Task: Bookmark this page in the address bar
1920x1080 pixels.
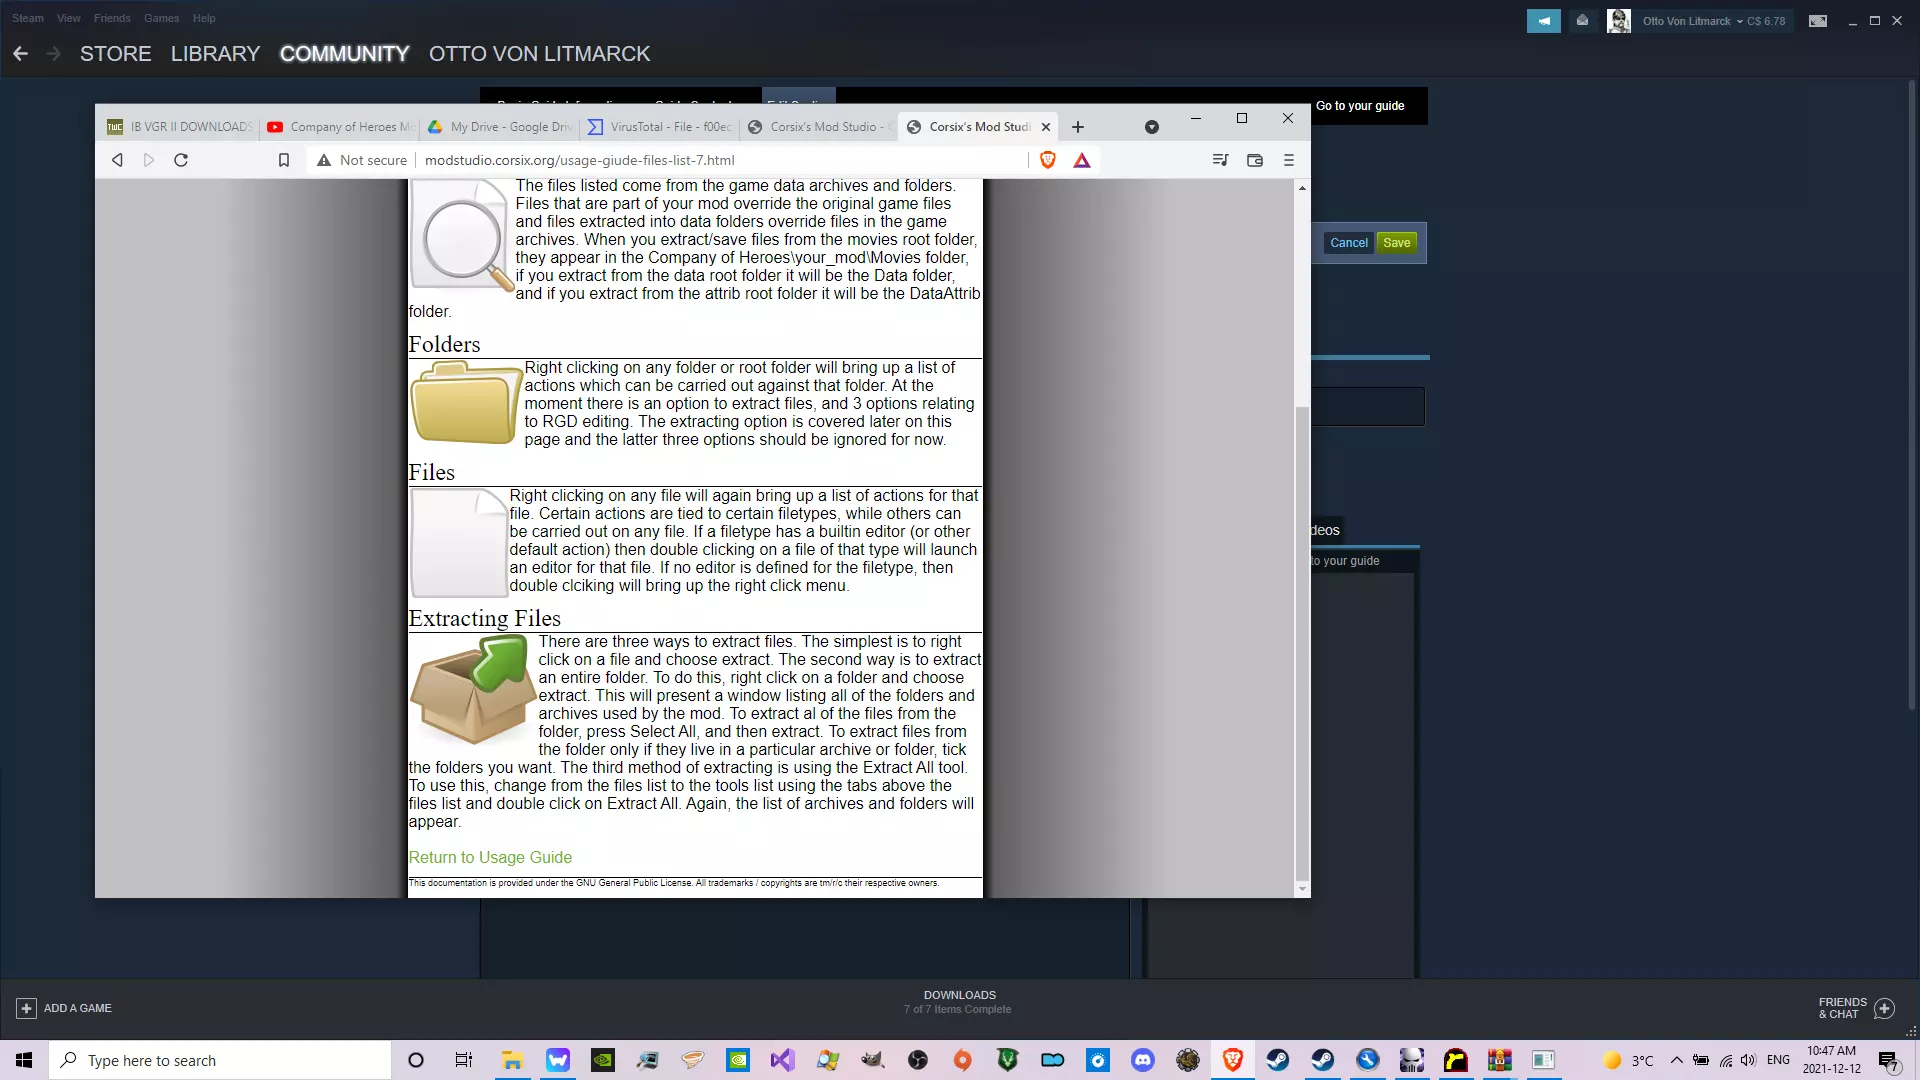Action: (284, 160)
